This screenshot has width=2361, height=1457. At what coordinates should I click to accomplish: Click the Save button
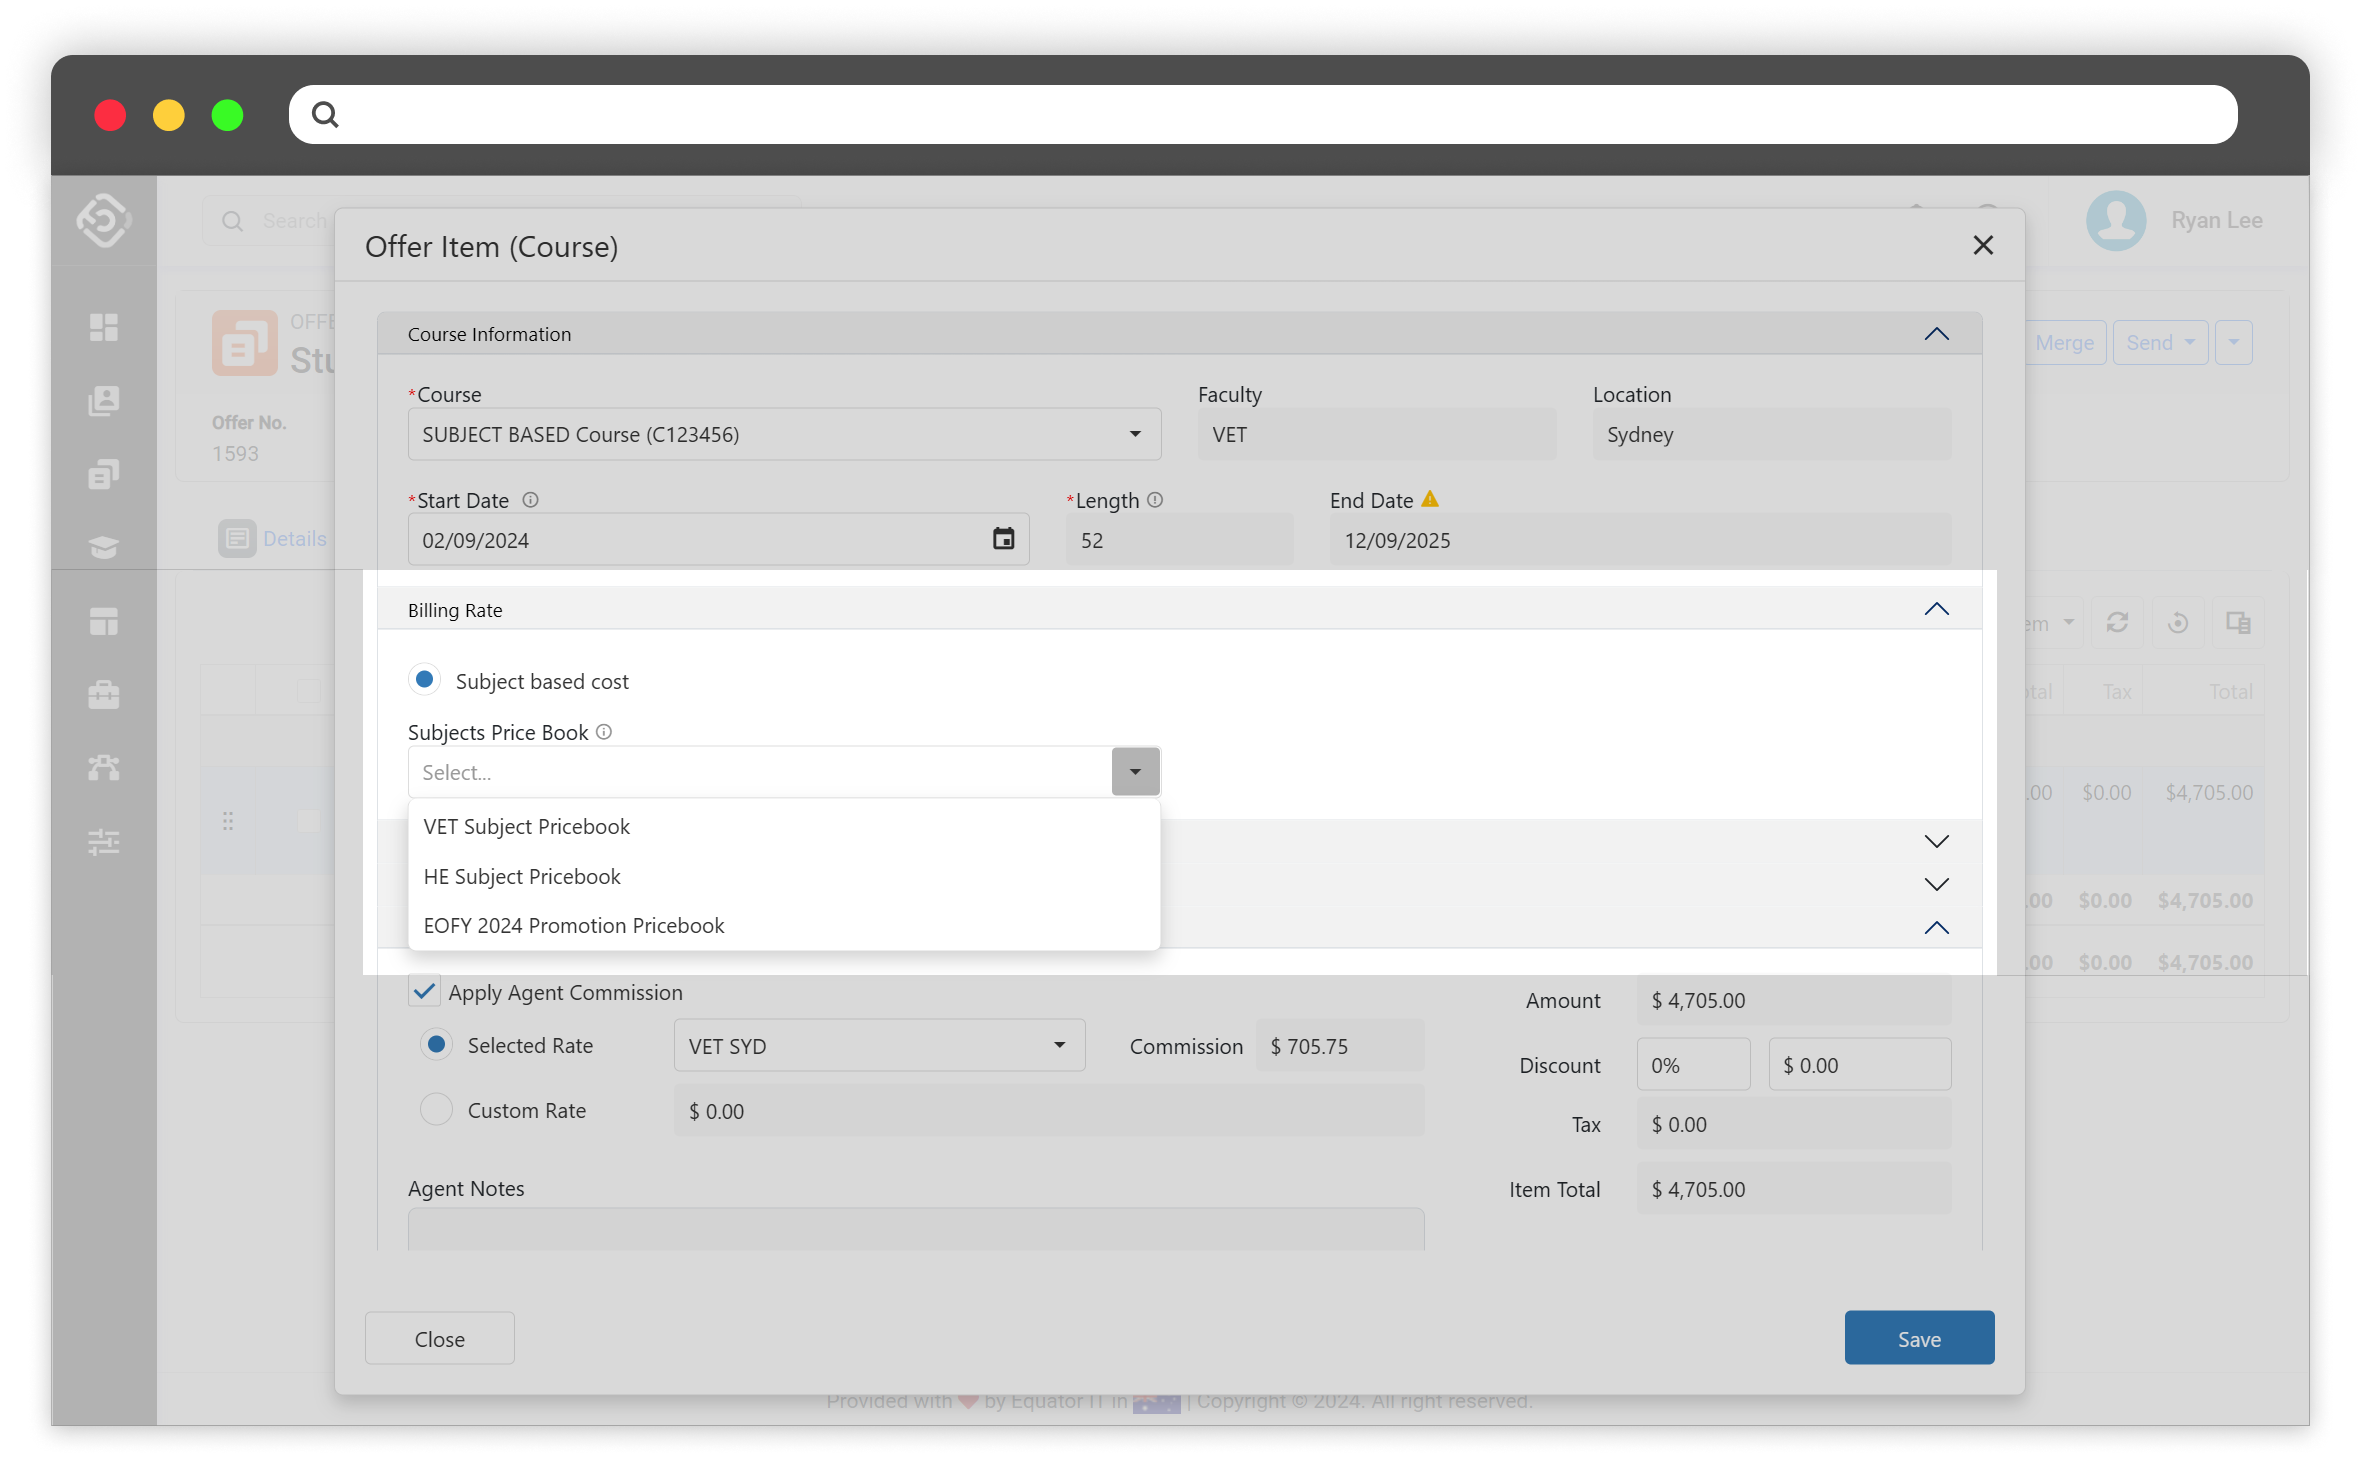(x=1918, y=1338)
